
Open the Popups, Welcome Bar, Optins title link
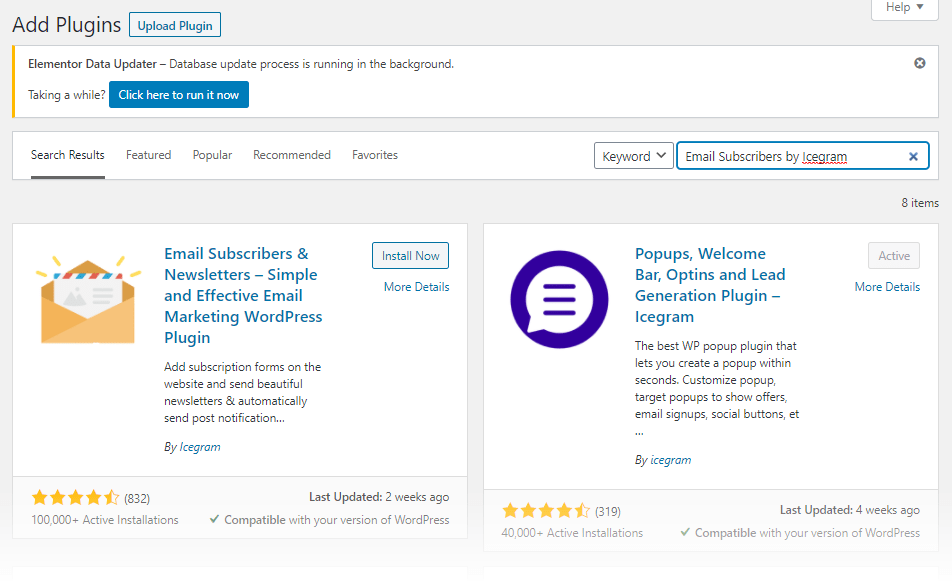pos(710,285)
